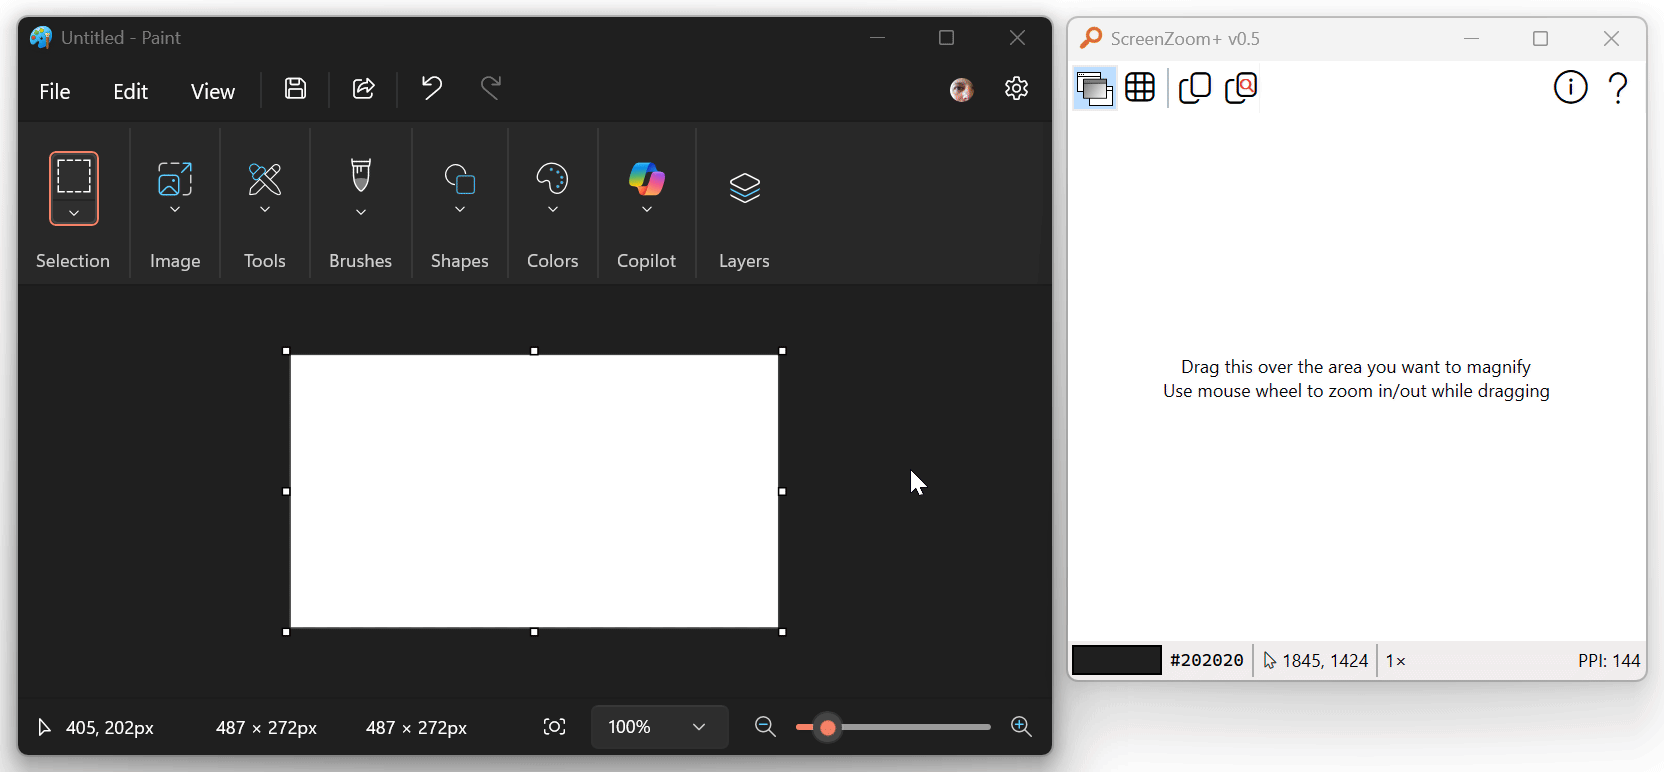Open the info icon in ScreenZoom+
Viewport: 1664px width, 772px height.
(x=1571, y=88)
